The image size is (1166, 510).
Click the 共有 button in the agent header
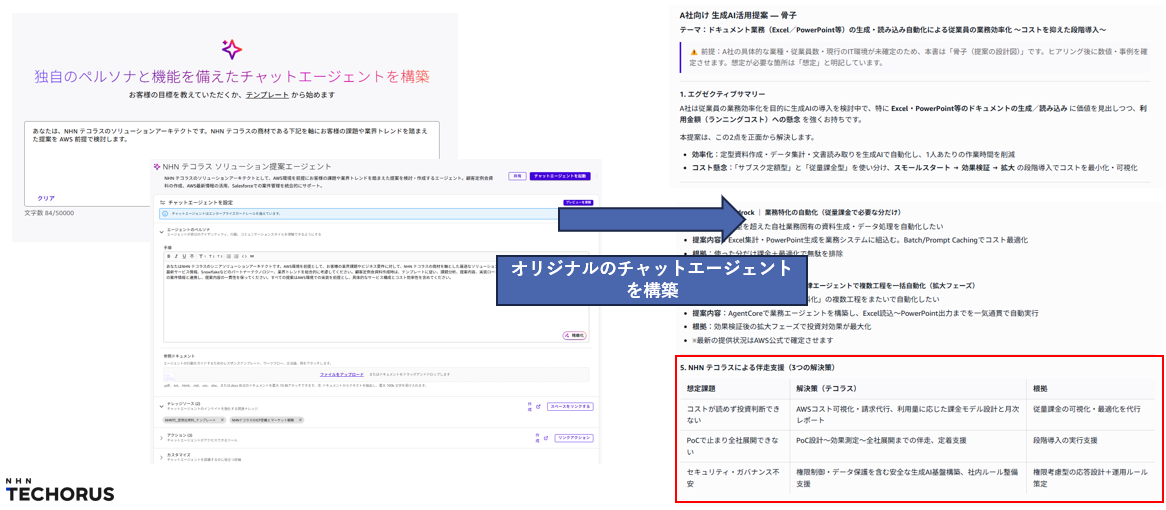516,176
